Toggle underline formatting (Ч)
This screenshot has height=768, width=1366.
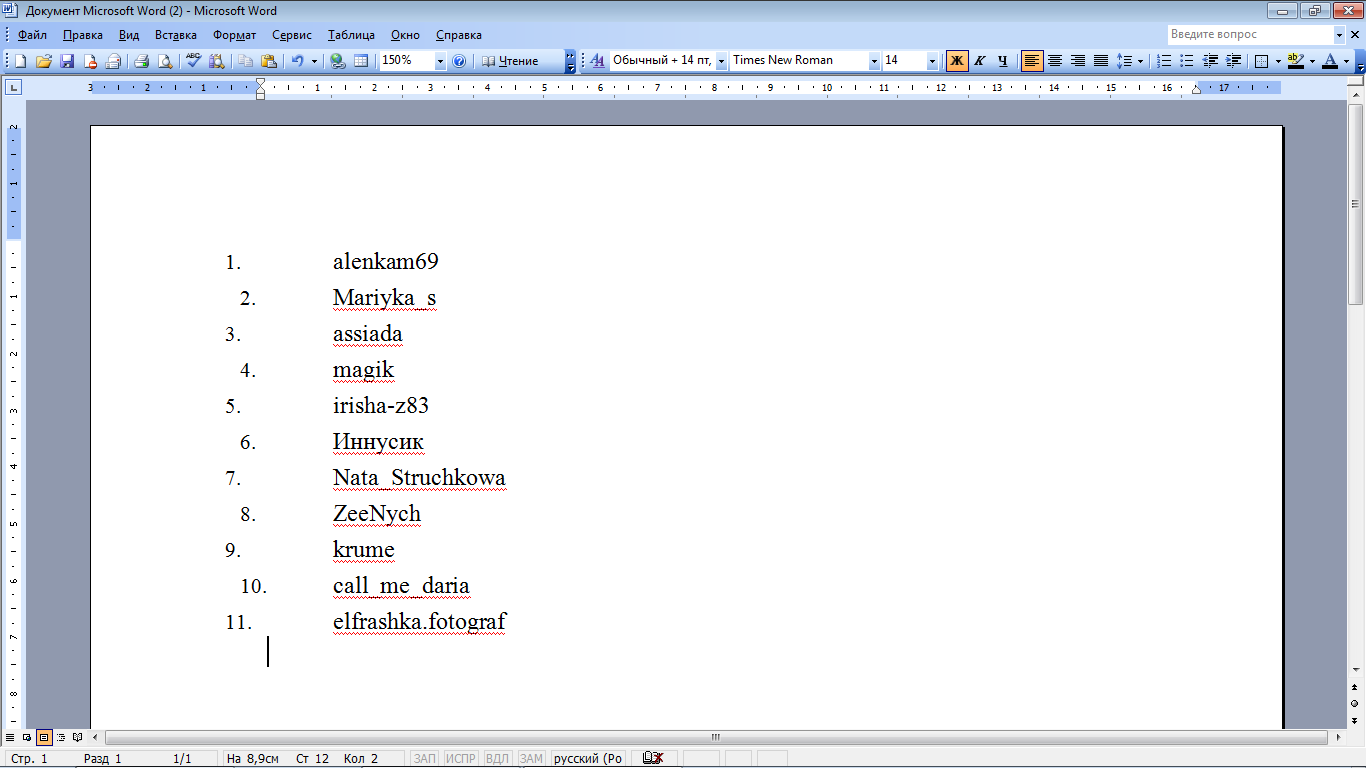pos(1002,61)
